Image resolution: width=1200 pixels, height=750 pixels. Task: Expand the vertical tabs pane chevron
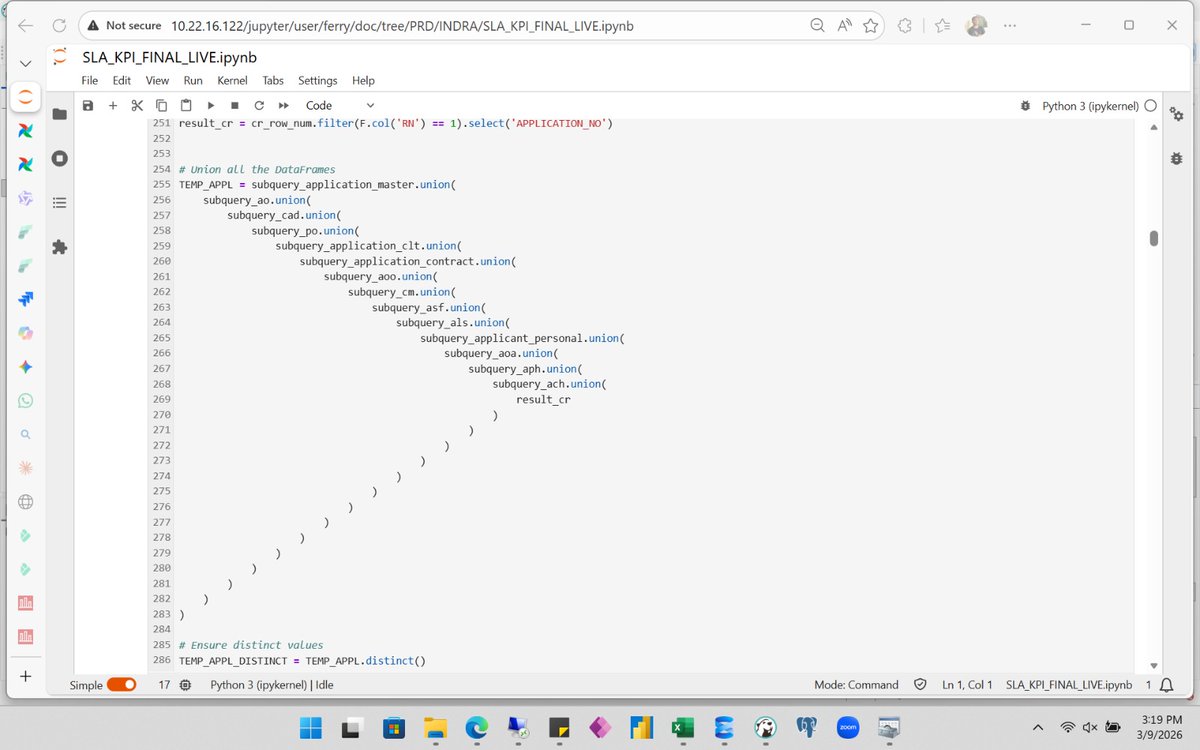tap(25, 63)
